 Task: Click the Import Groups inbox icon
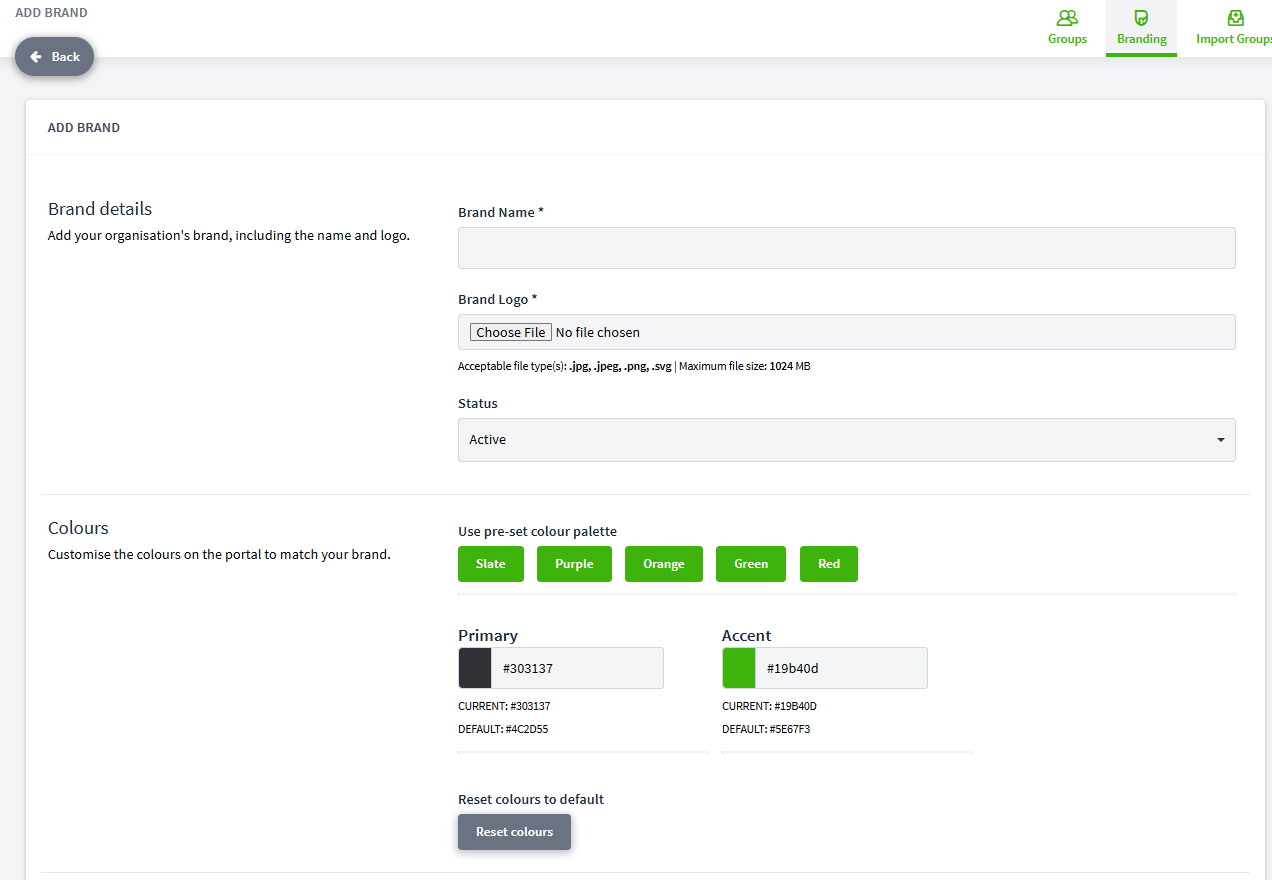pyautogui.click(x=1236, y=18)
